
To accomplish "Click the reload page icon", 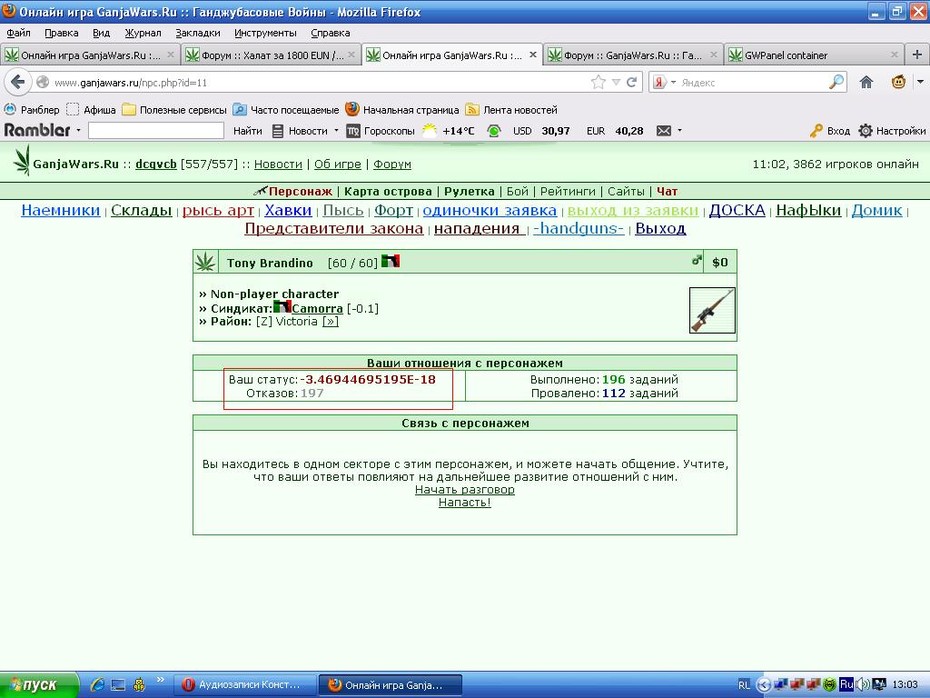I will point(632,82).
